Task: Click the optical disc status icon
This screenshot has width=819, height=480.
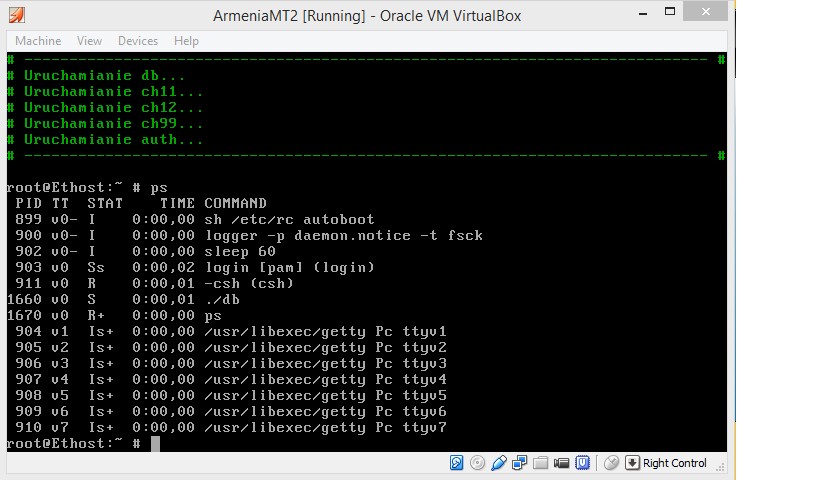Action: 477,463
